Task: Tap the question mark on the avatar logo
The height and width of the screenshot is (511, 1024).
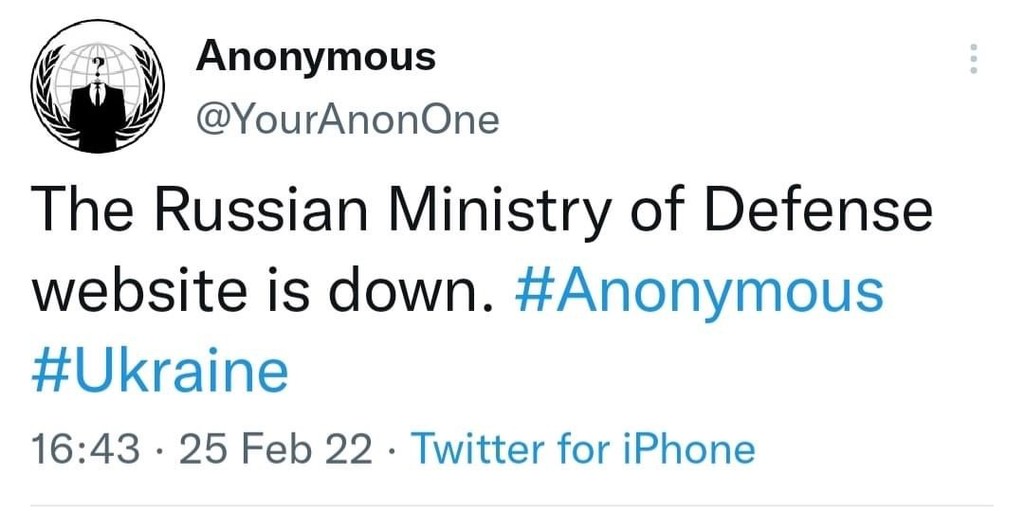Action: pos(98,66)
